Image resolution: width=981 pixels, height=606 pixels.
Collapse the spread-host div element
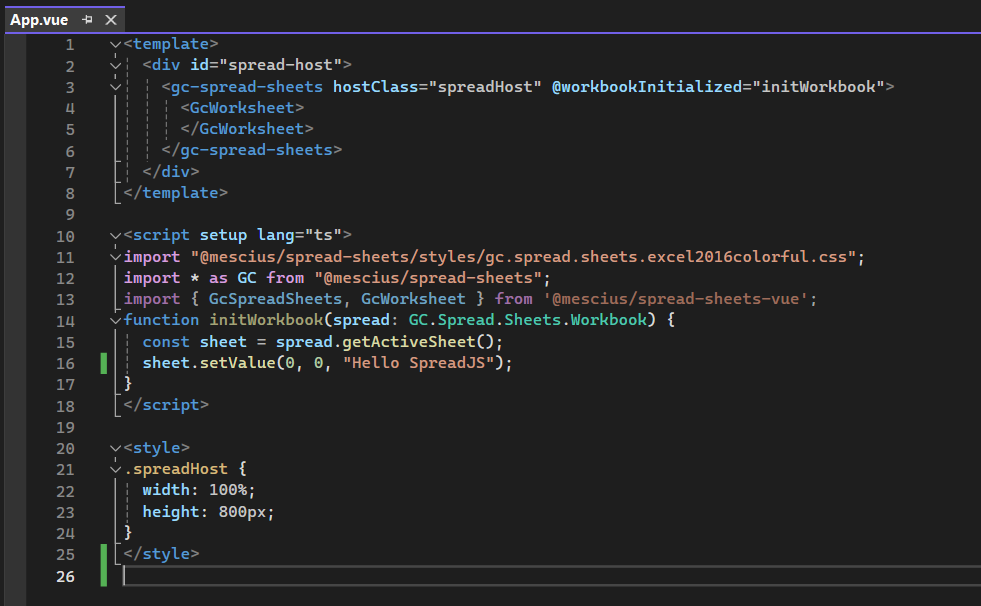[114, 64]
